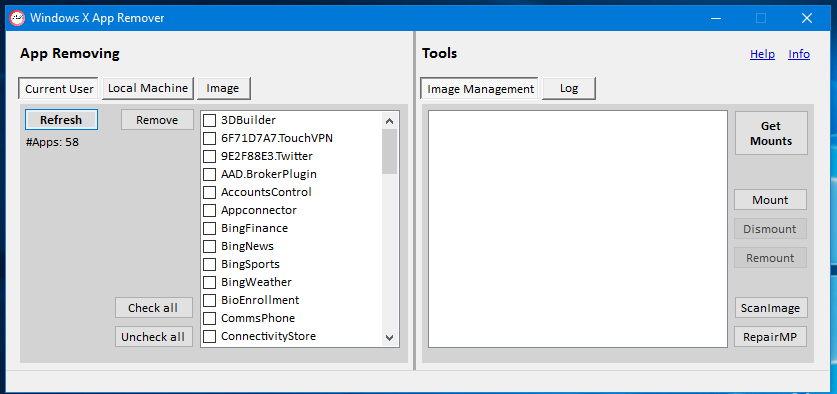The width and height of the screenshot is (837, 394).
Task: Close the Windows X App Remover window
Action: 807,18
